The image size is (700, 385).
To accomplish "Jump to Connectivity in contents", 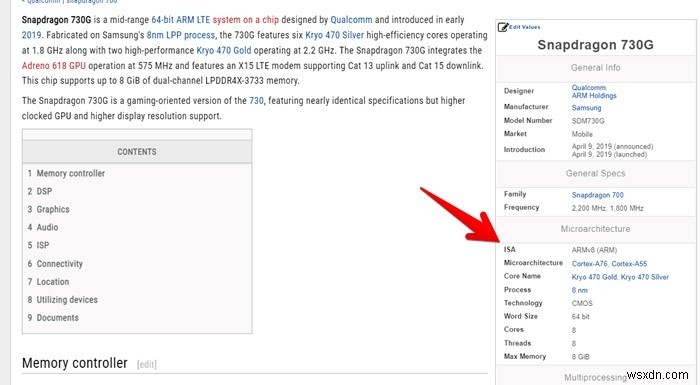I will (x=59, y=264).
